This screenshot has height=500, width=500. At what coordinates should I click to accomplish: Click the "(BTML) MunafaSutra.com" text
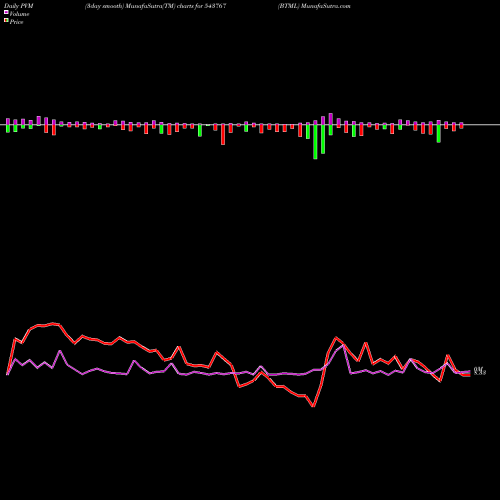pyautogui.click(x=314, y=6)
